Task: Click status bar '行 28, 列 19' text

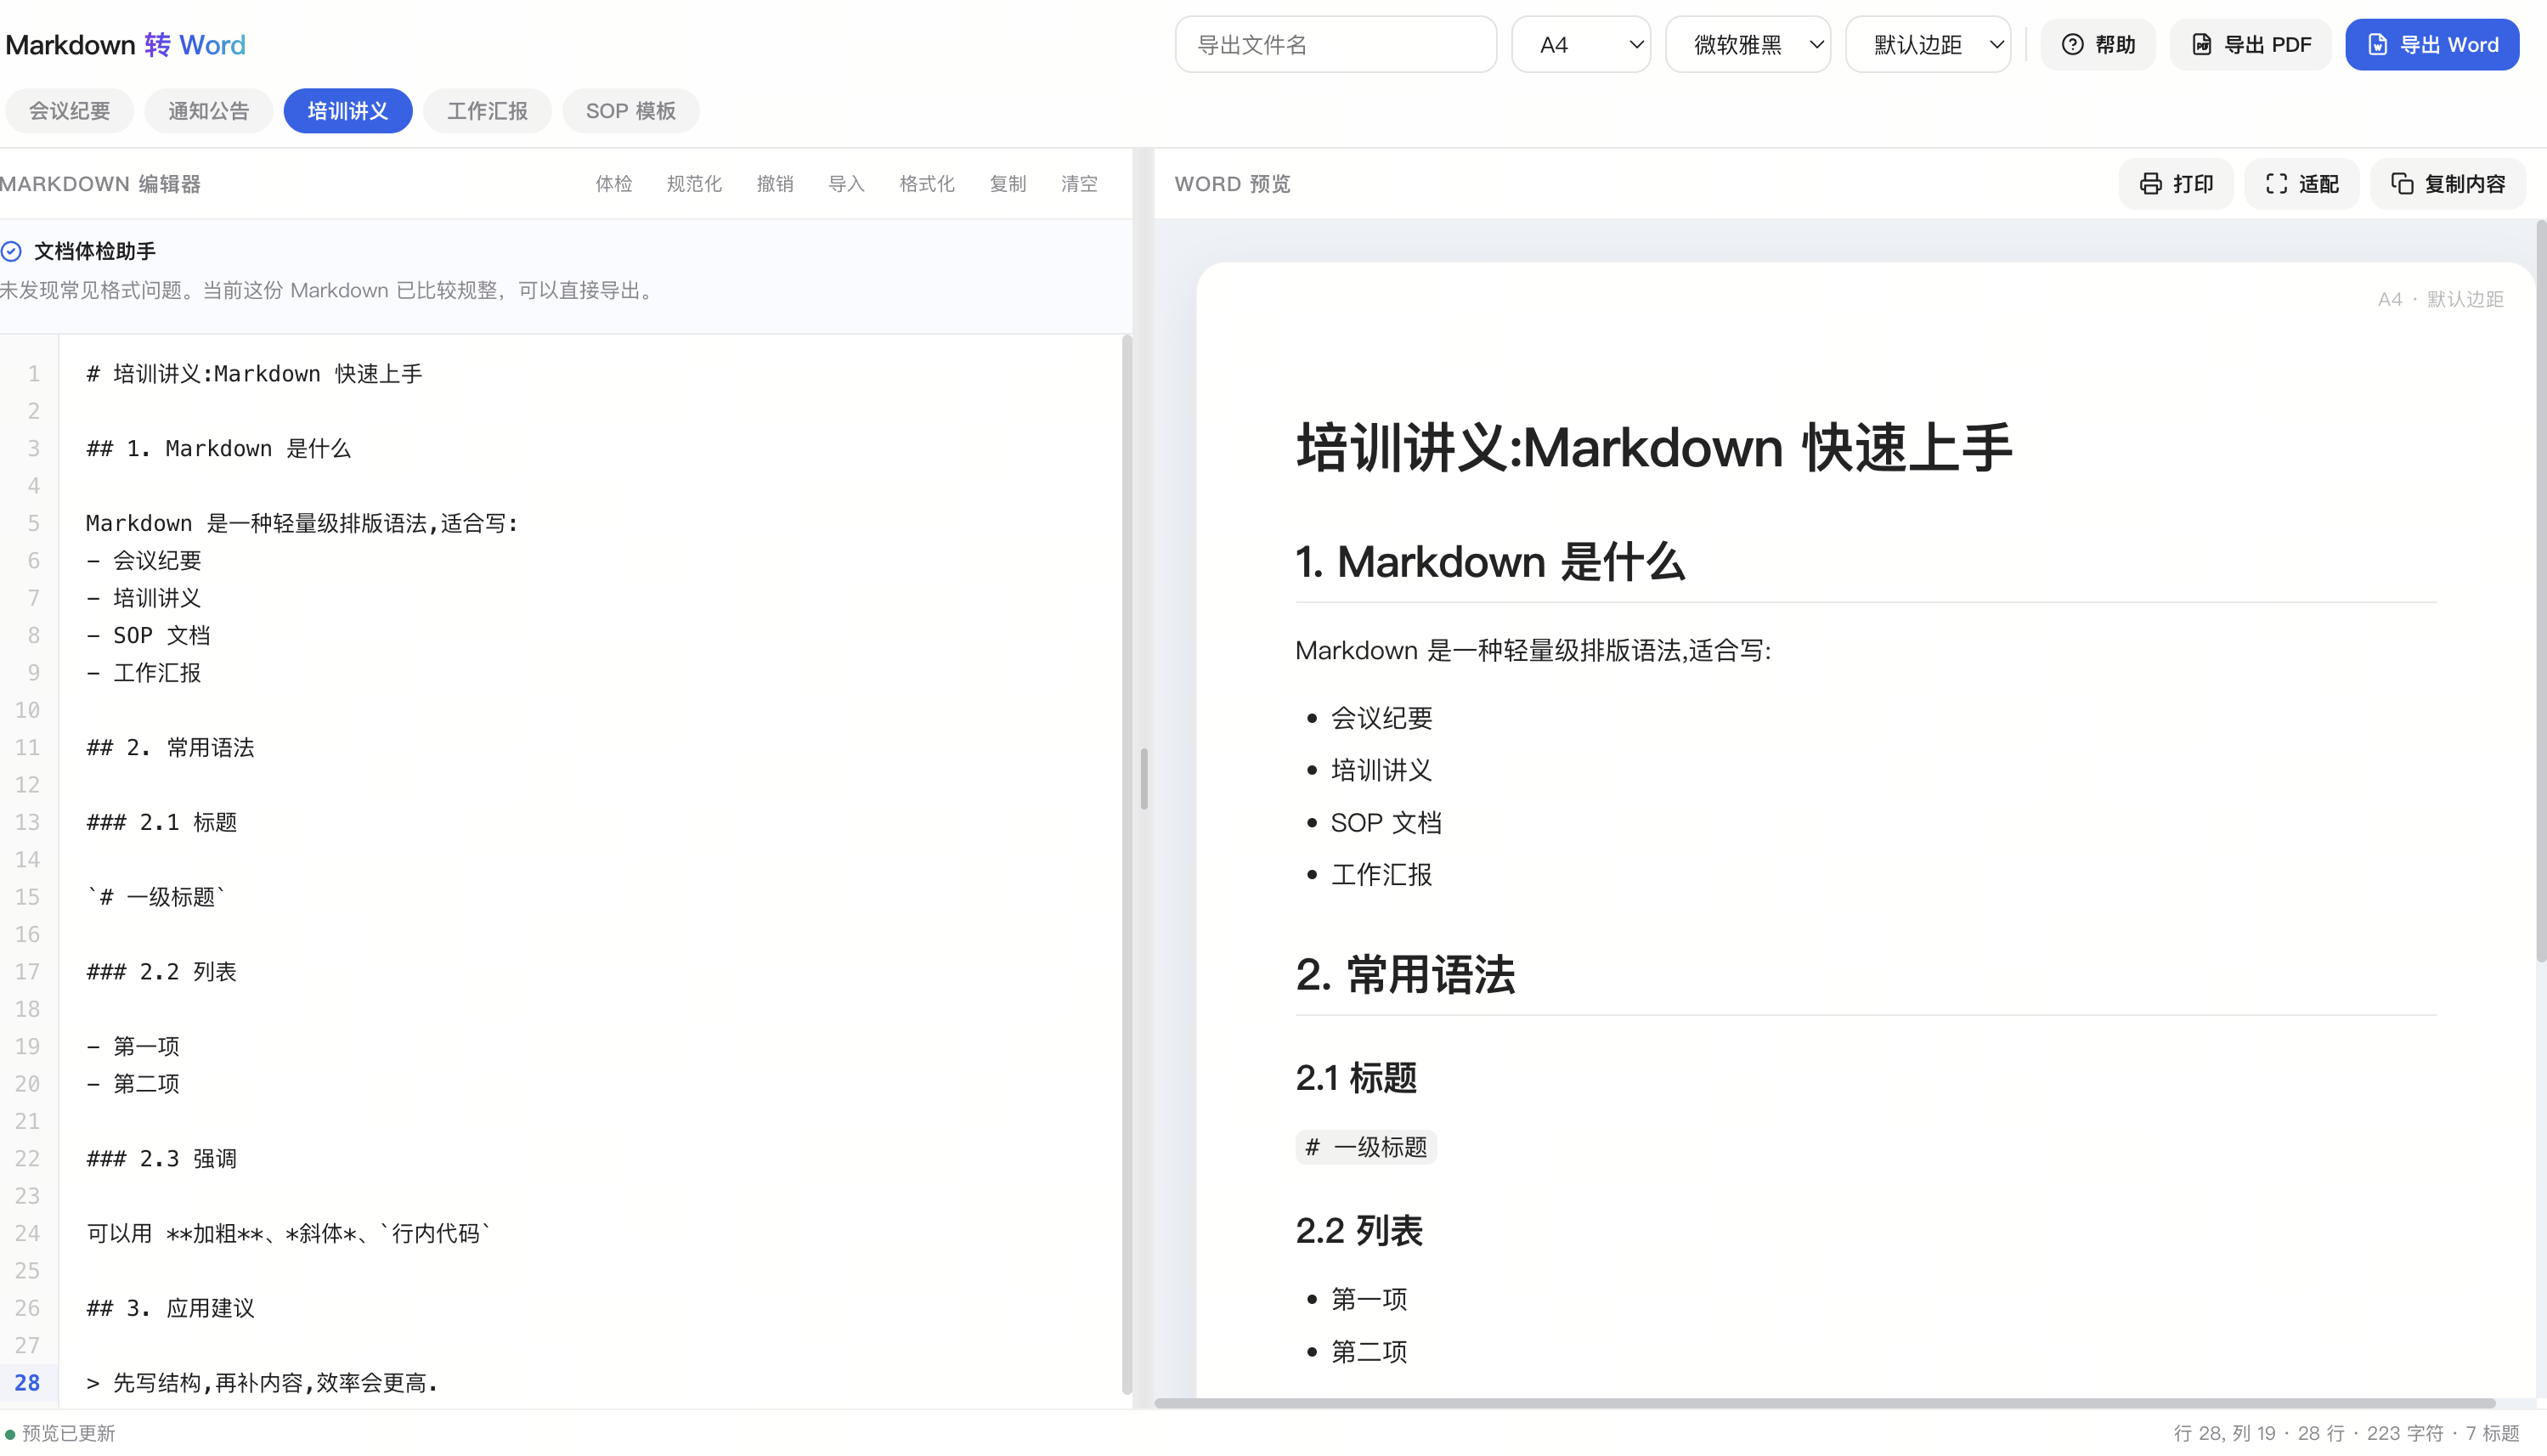Action: click(x=2224, y=1434)
